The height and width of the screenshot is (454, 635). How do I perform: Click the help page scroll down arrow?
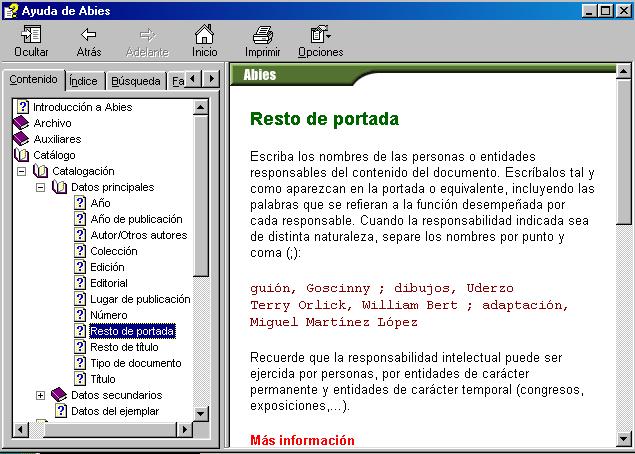624,439
